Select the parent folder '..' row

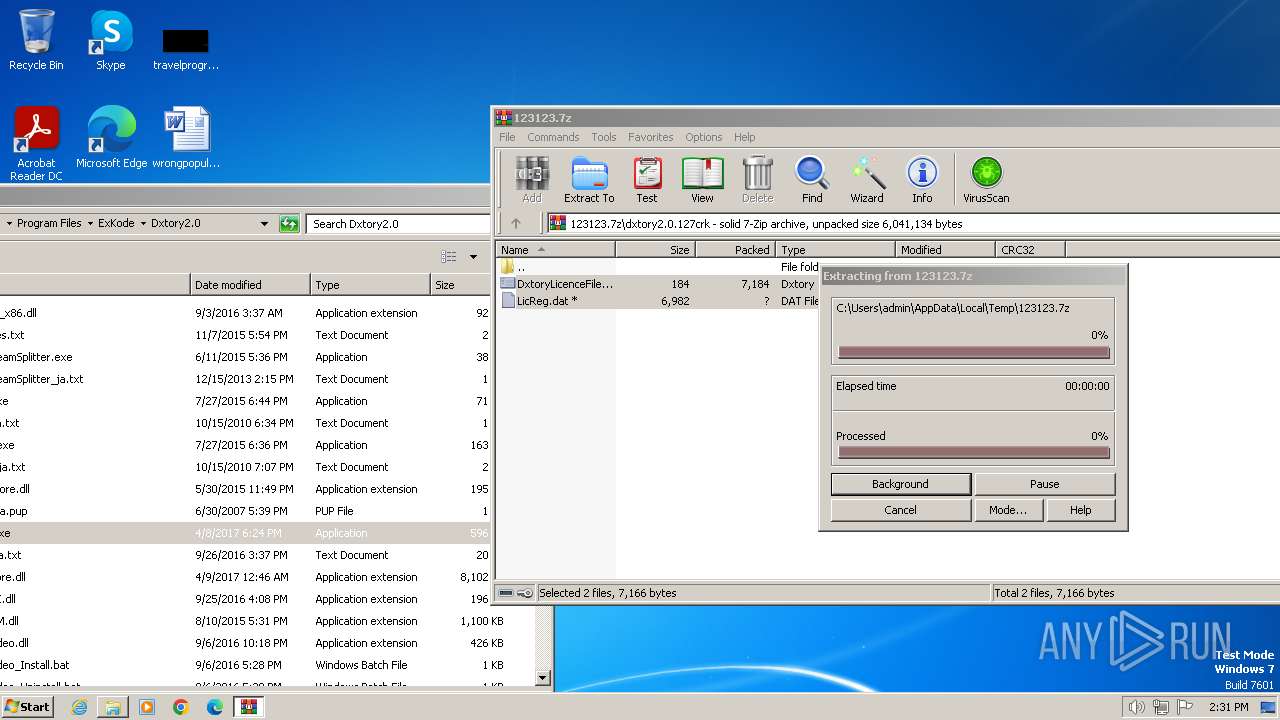click(658, 267)
